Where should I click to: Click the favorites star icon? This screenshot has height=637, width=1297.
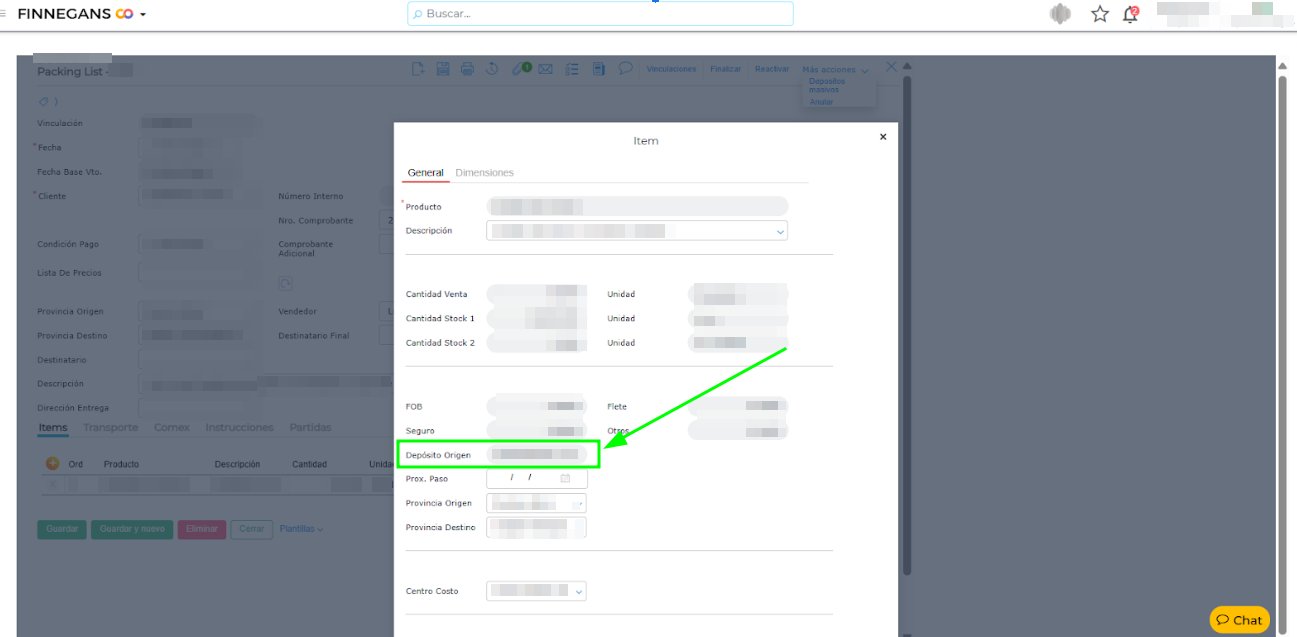click(1100, 14)
